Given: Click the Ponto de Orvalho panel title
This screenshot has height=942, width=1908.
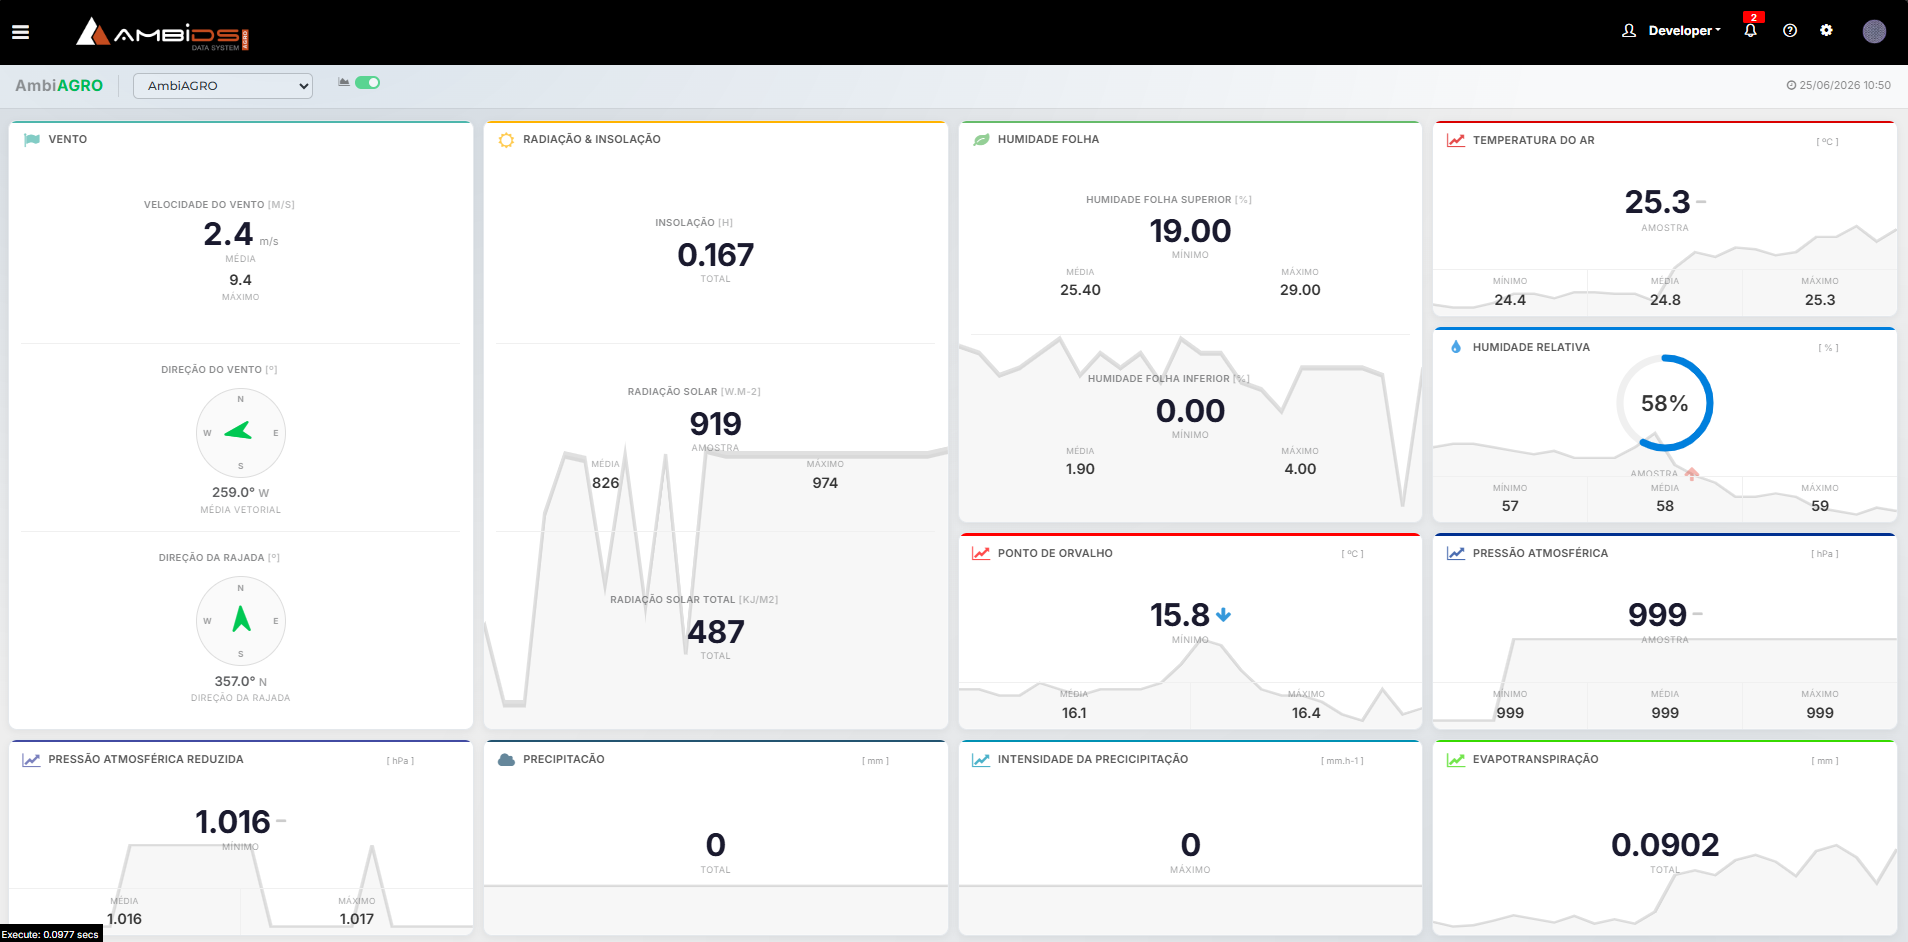Looking at the screenshot, I should [1055, 553].
